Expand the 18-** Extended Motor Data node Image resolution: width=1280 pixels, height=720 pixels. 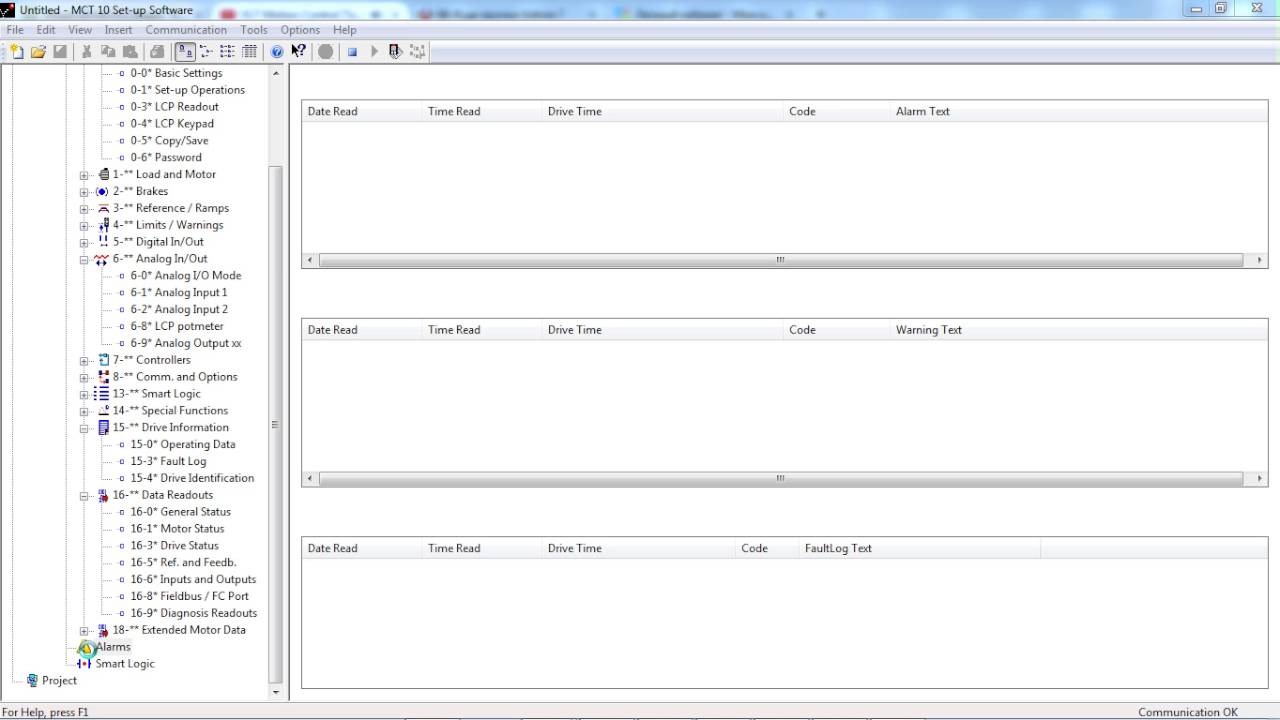click(x=85, y=631)
